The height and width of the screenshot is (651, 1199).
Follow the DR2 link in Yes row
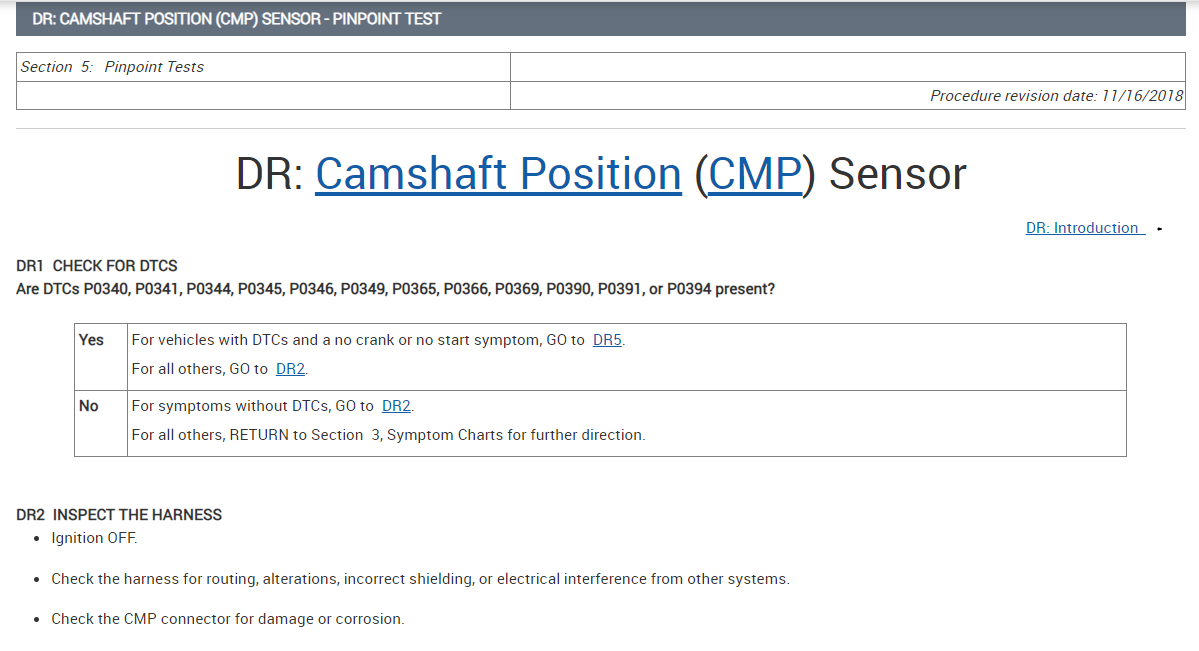click(x=290, y=369)
